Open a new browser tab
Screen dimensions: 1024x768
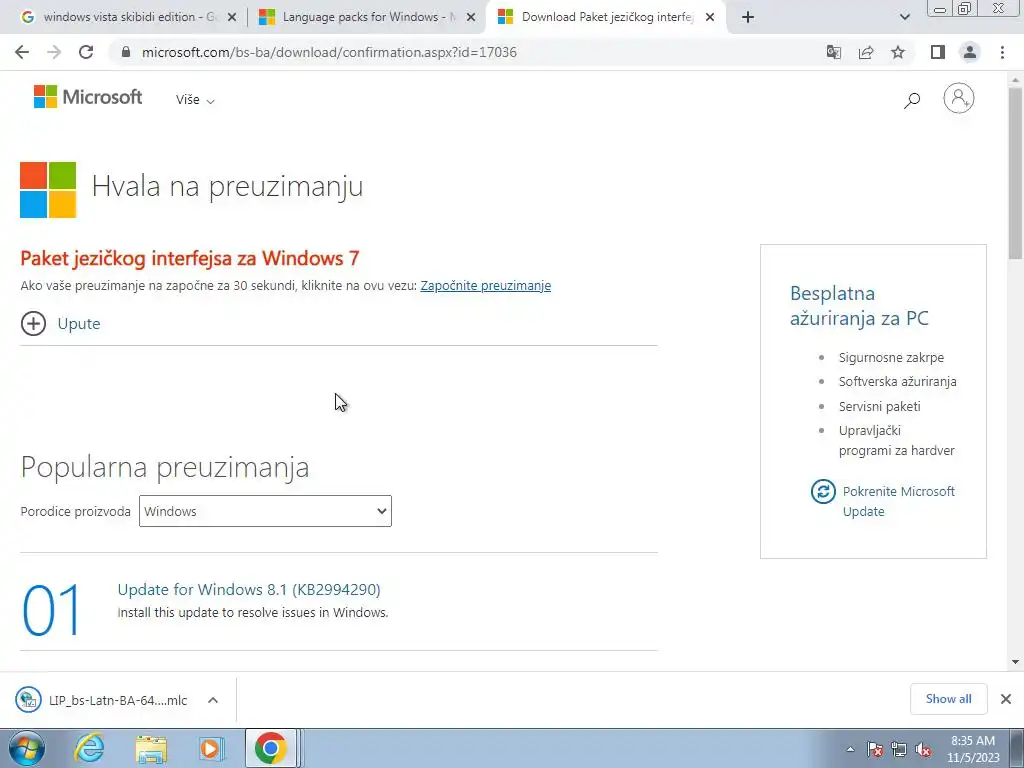tap(748, 17)
